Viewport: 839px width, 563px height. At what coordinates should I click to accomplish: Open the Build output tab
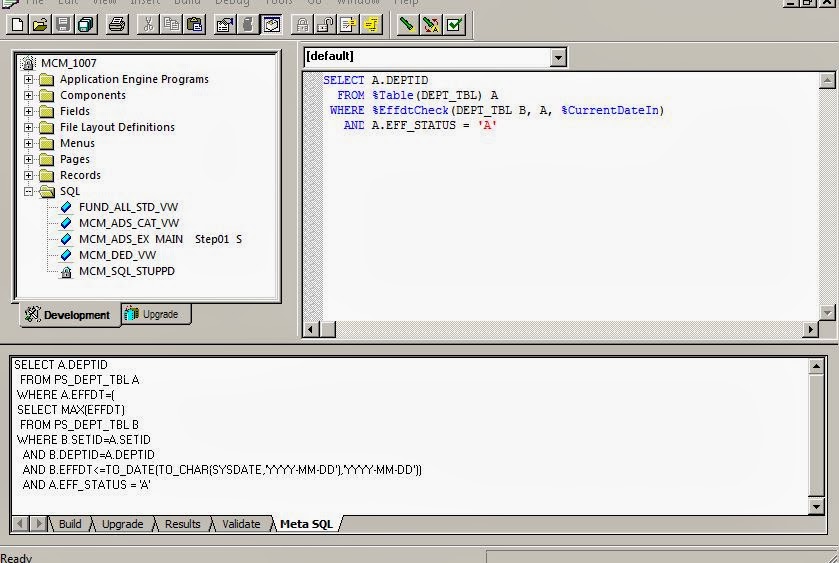tap(70, 524)
